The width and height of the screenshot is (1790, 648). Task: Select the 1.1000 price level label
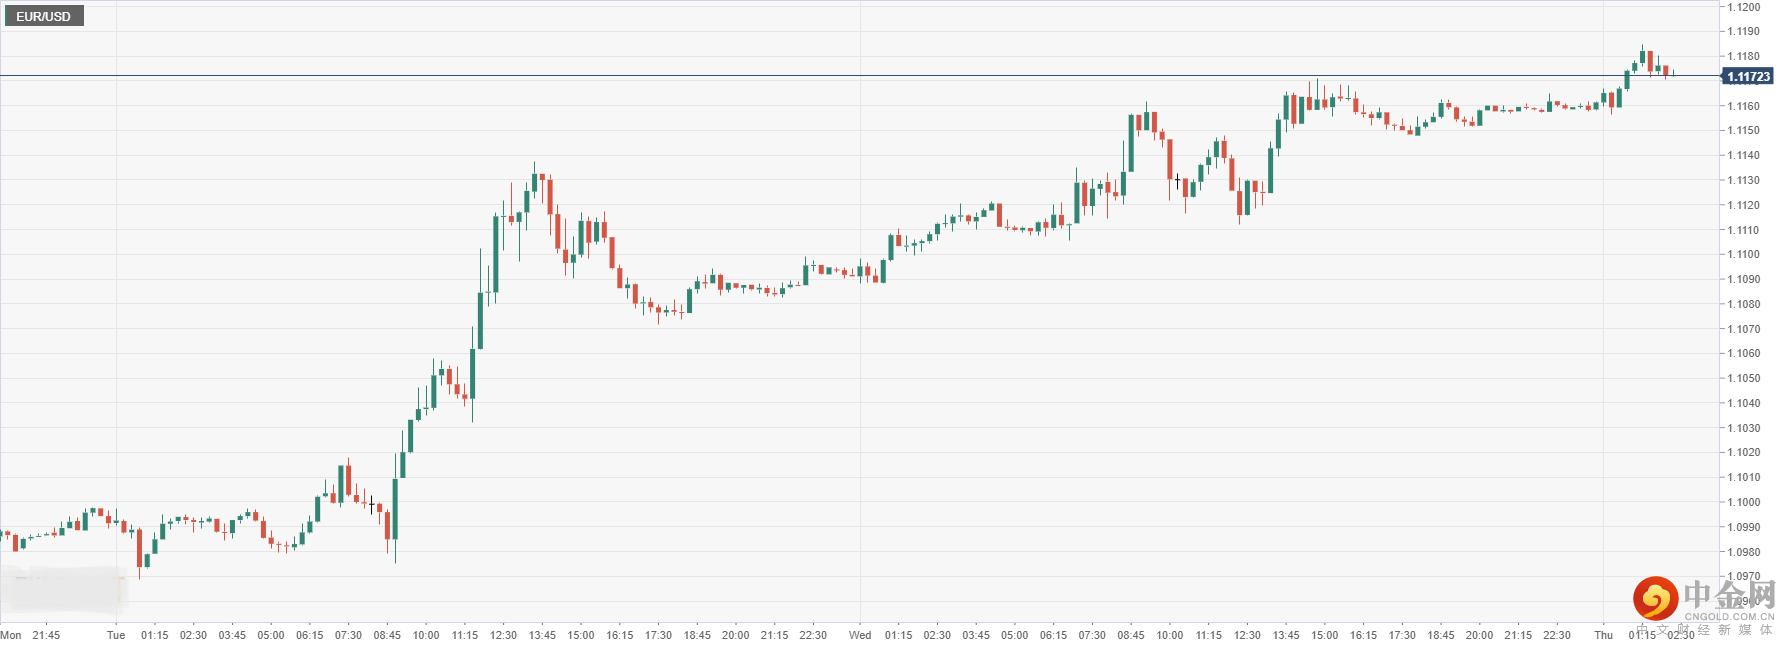point(1744,503)
